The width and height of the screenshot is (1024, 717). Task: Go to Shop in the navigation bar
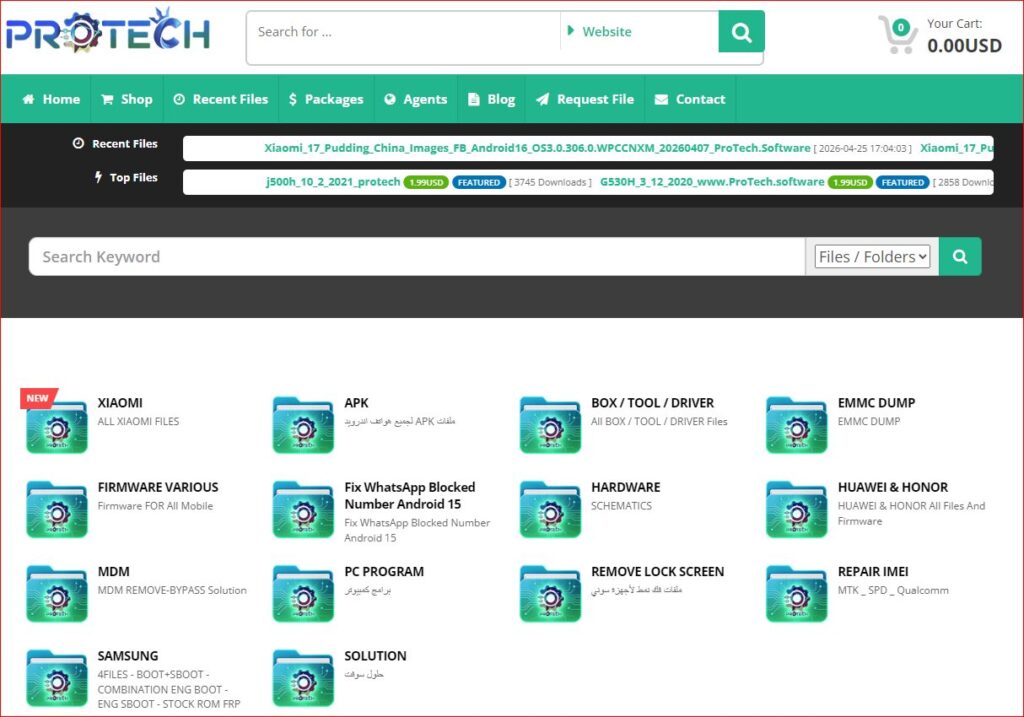pyautogui.click(x=127, y=99)
